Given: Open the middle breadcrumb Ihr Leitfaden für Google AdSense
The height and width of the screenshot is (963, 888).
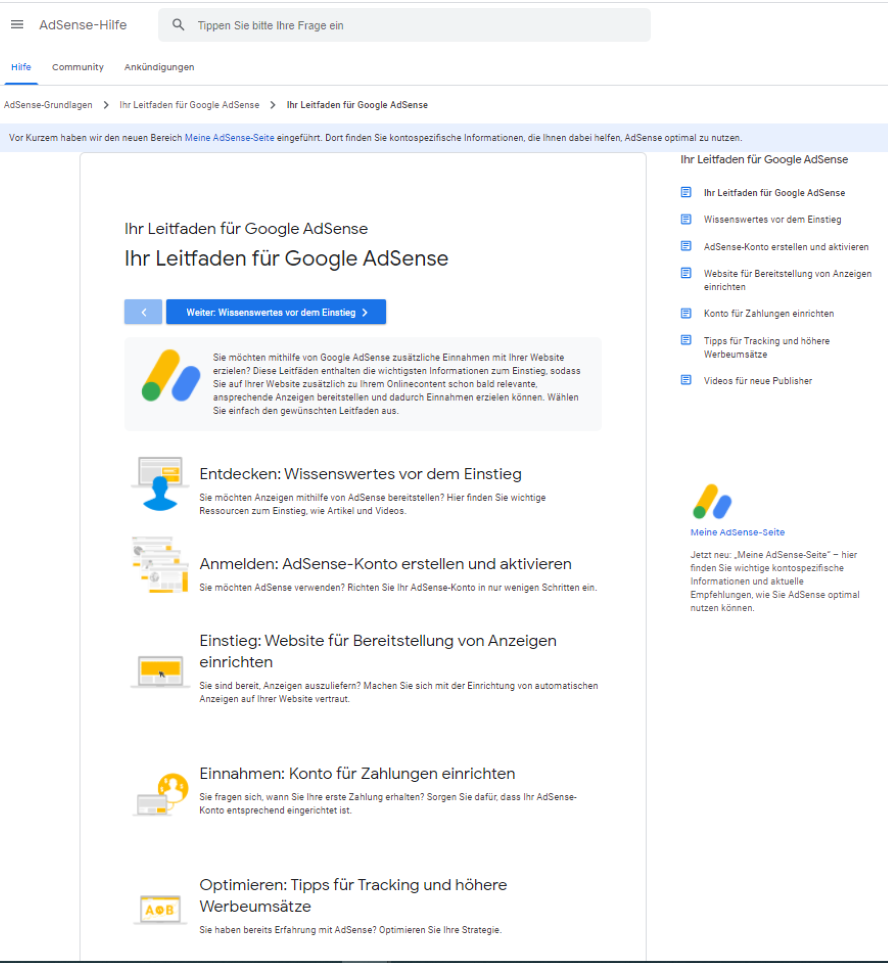Looking at the screenshot, I should point(189,105).
